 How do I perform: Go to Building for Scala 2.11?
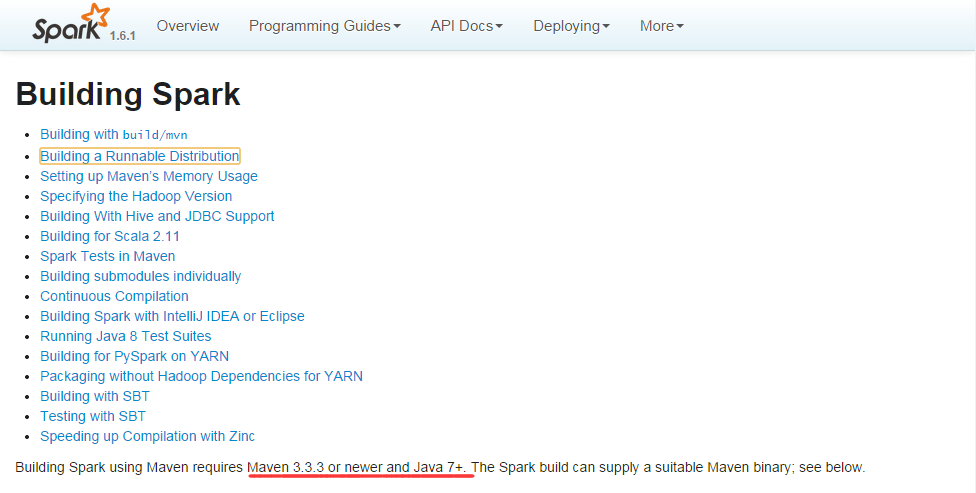click(x=110, y=236)
